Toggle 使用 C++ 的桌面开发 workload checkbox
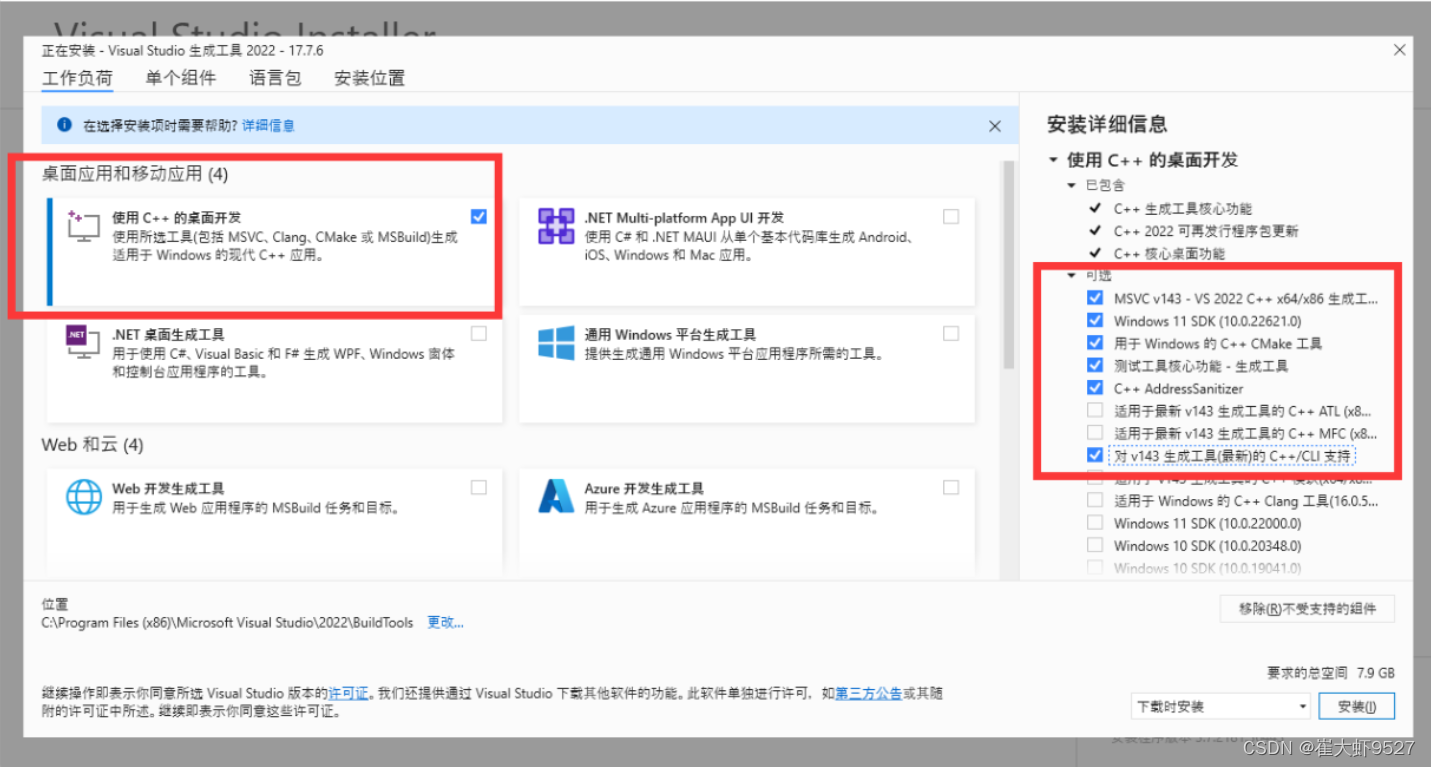 point(478,216)
